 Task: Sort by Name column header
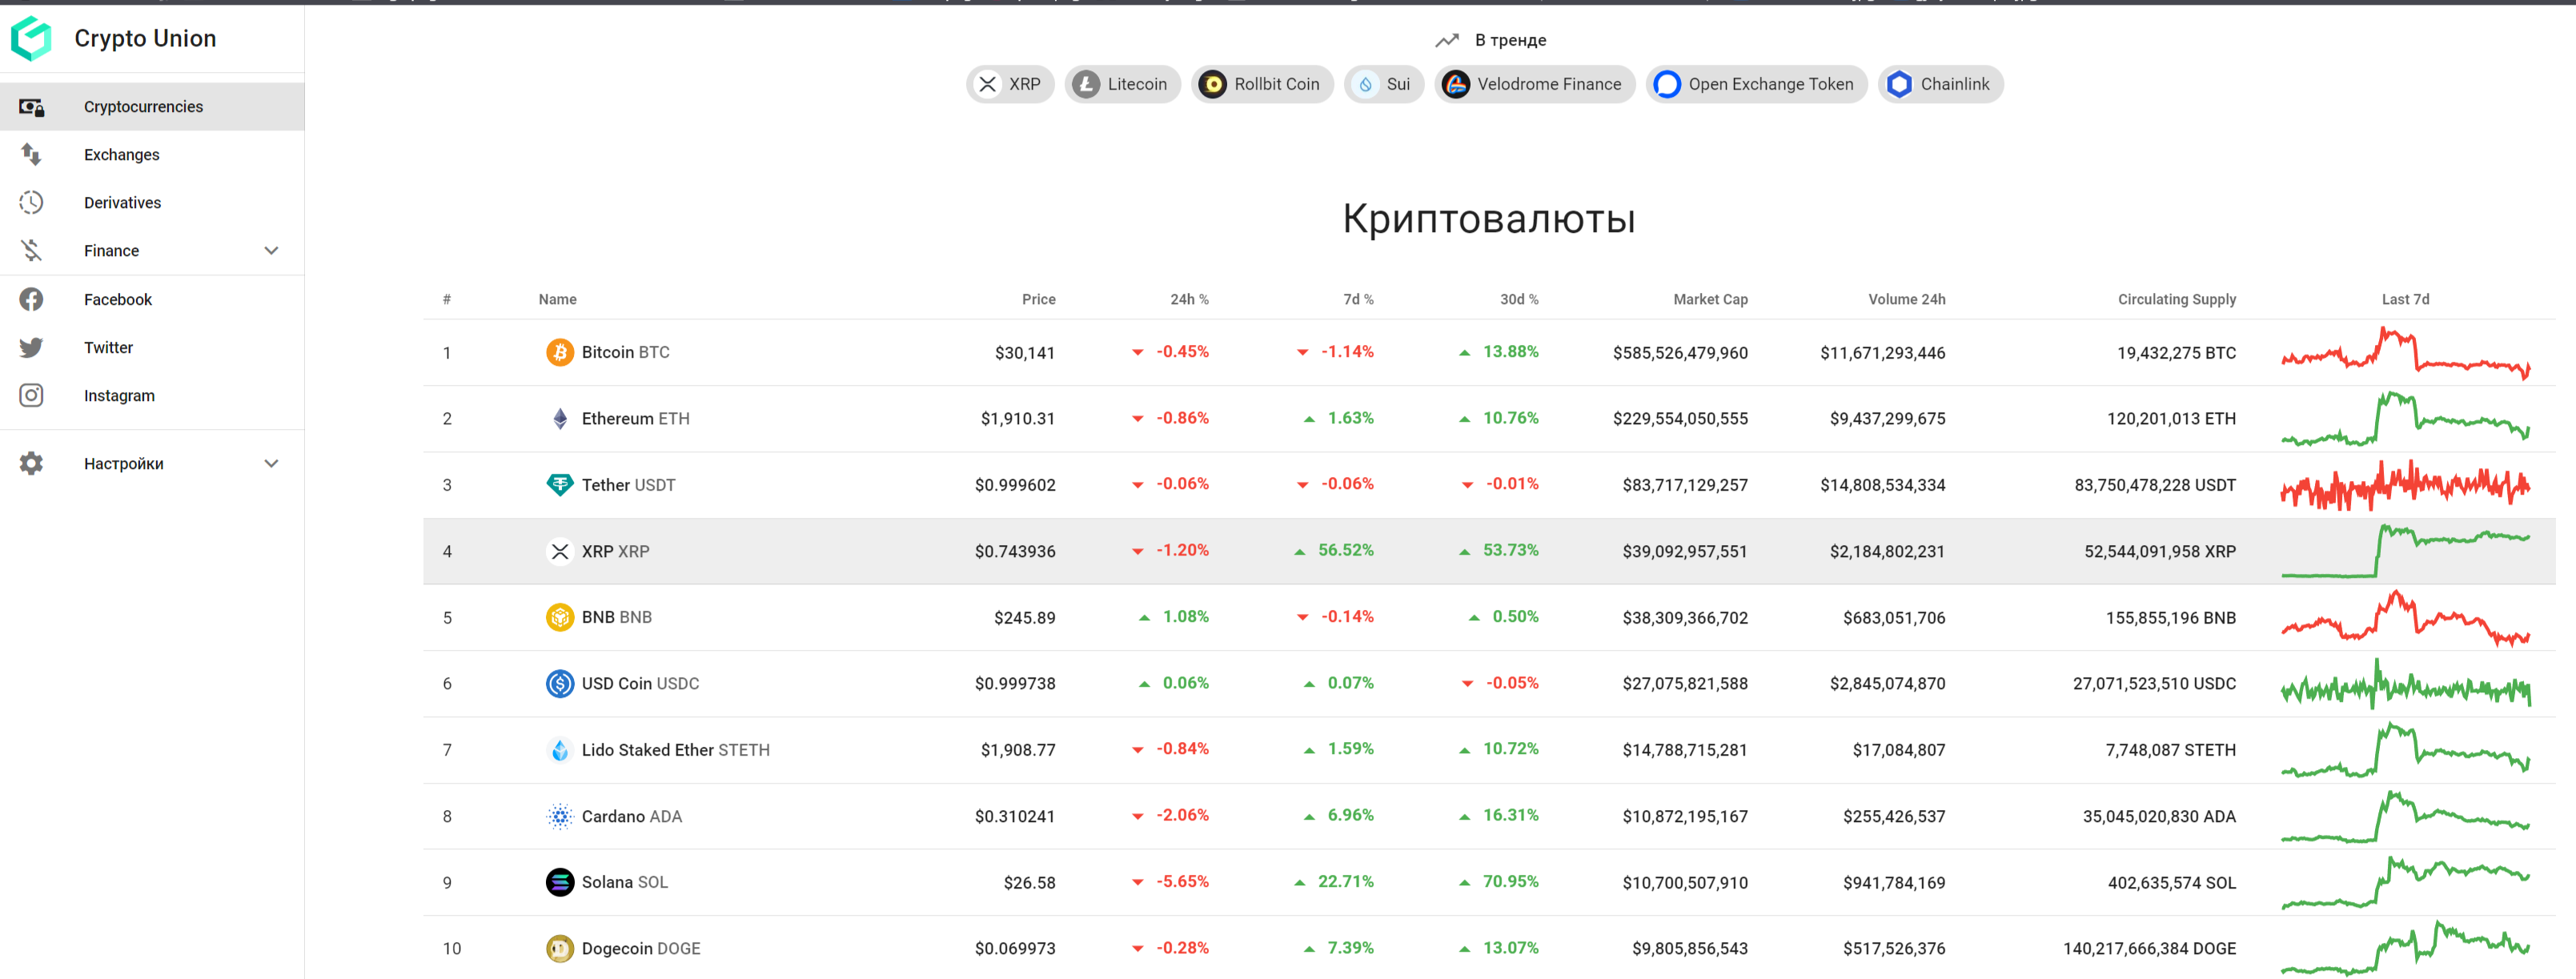[557, 299]
